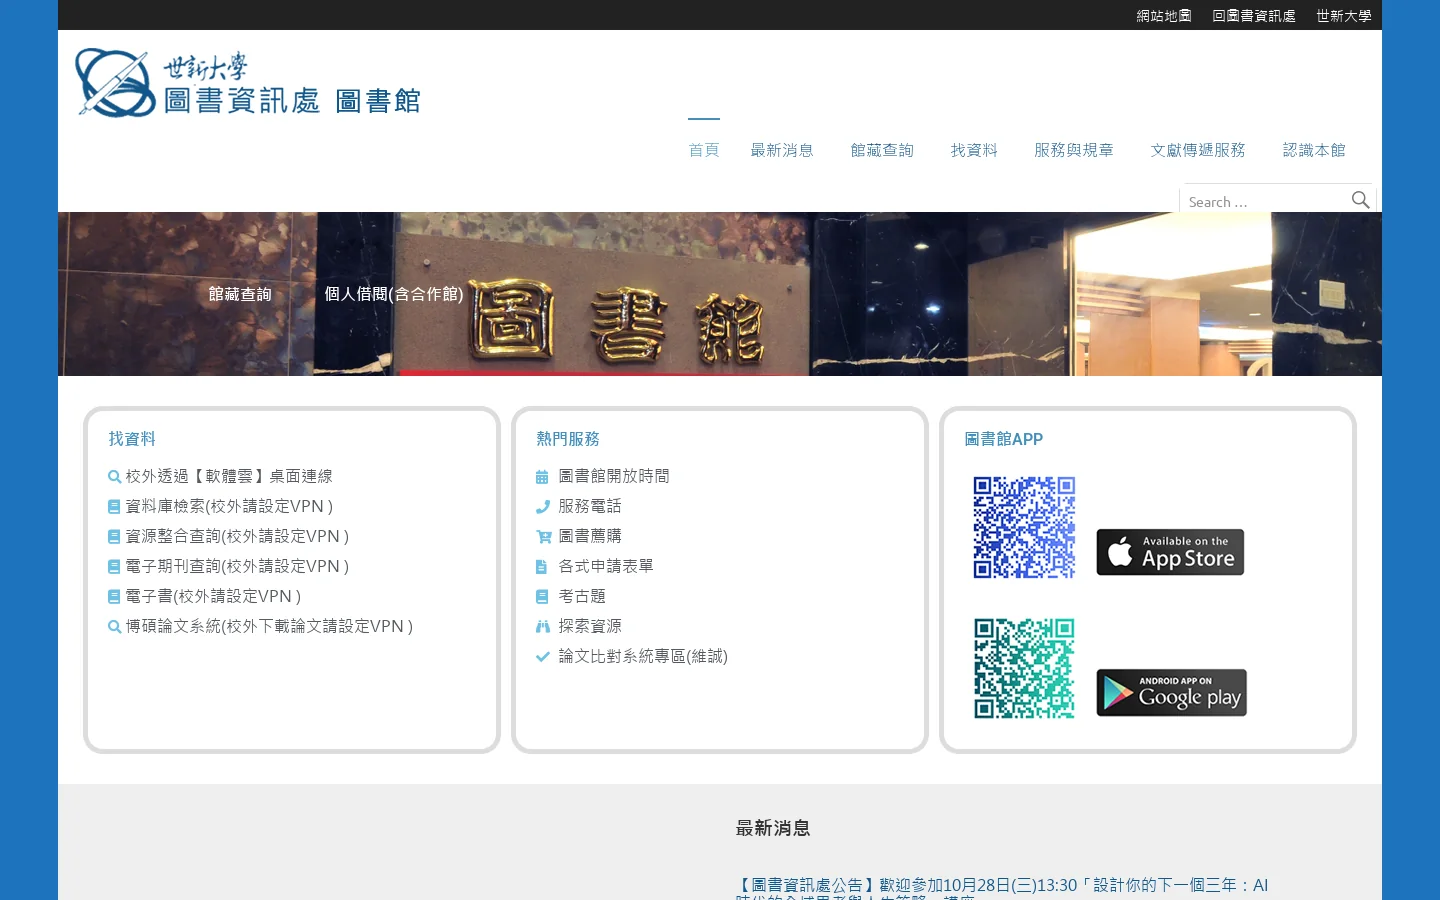The height and width of the screenshot is (900, 1440).
Task: Open the 服務與規章 menu
Action: (1074, 150)
